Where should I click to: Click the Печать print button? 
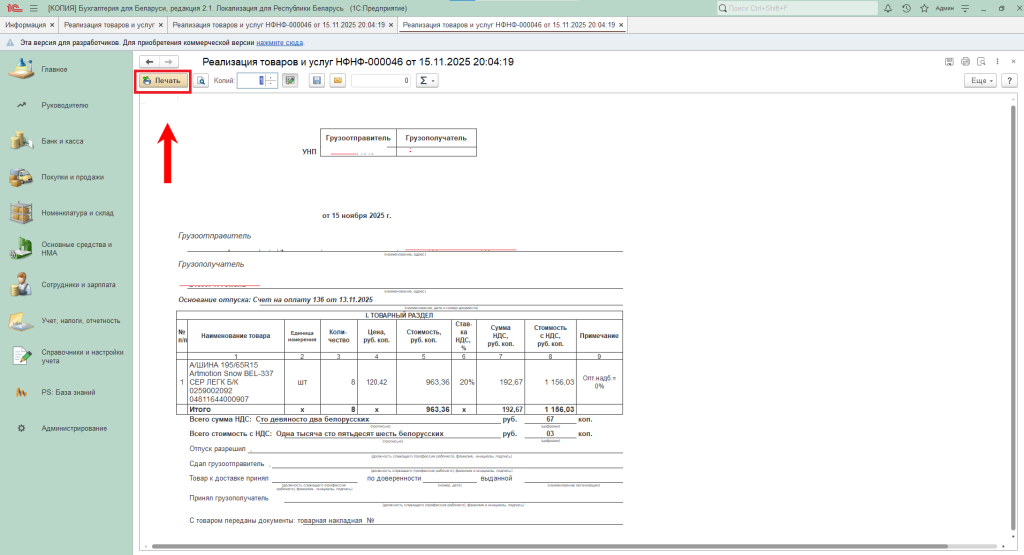tap(163, 80)
